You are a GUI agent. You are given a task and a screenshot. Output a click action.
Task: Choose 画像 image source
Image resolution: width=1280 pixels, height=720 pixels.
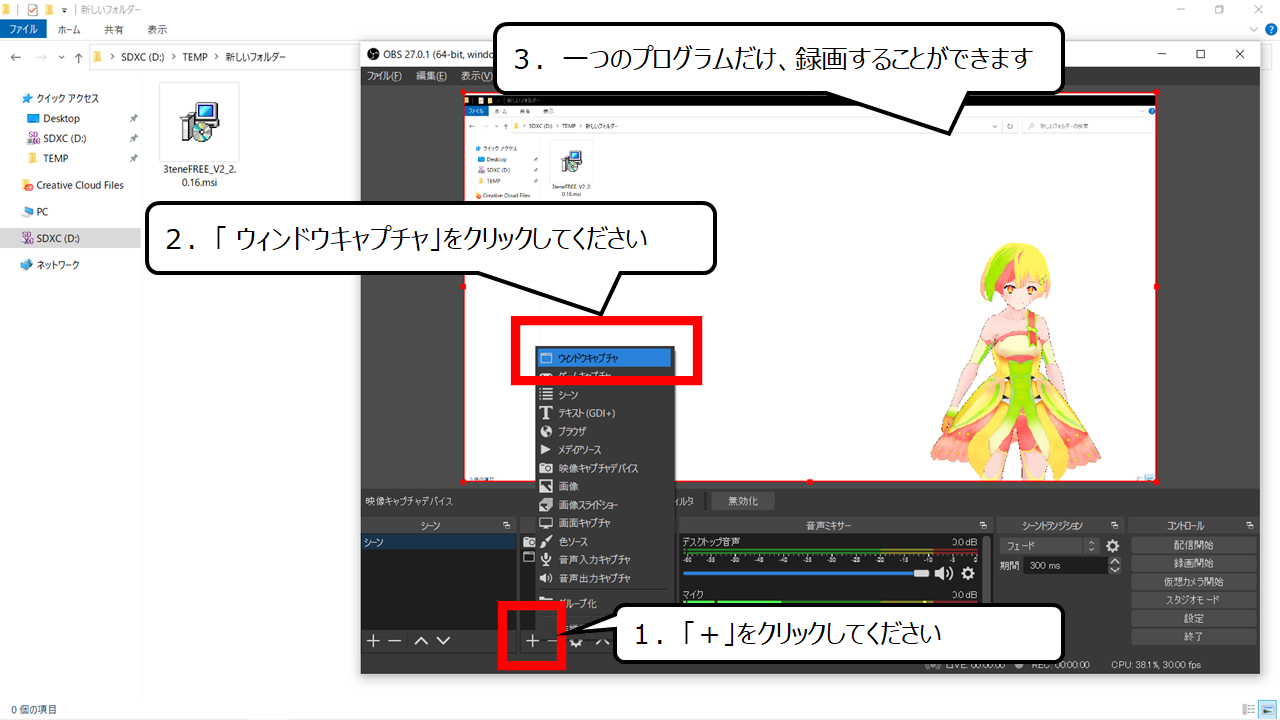(x=604, y=486)
